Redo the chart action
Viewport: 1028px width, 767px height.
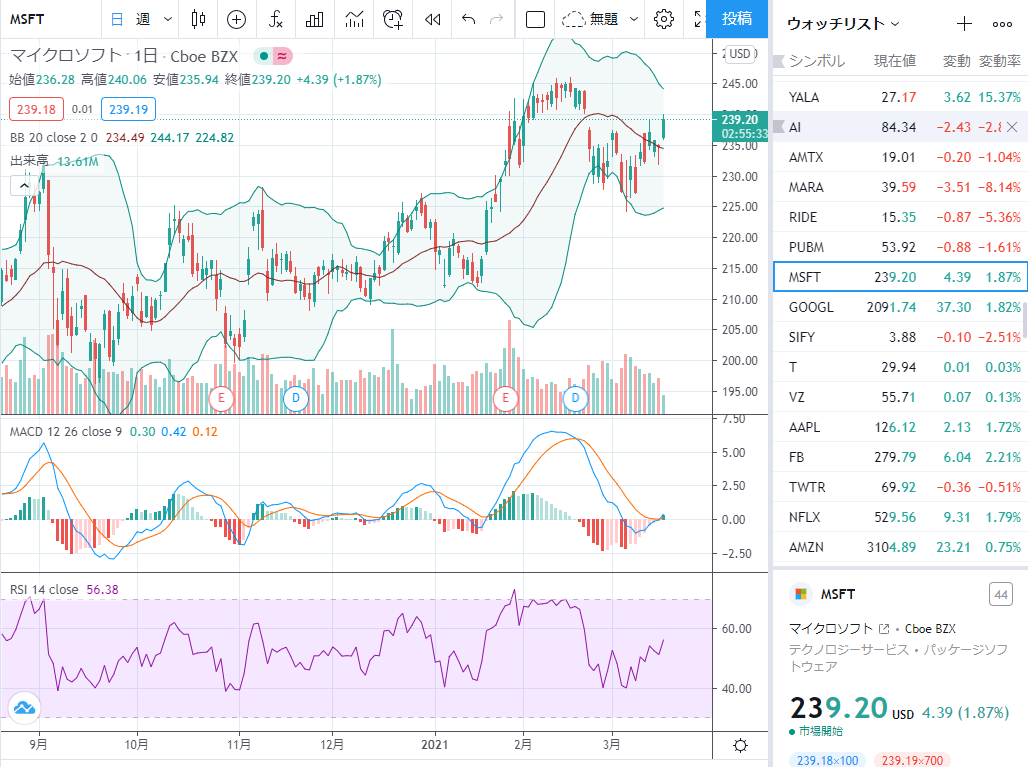tap(497, 20)
